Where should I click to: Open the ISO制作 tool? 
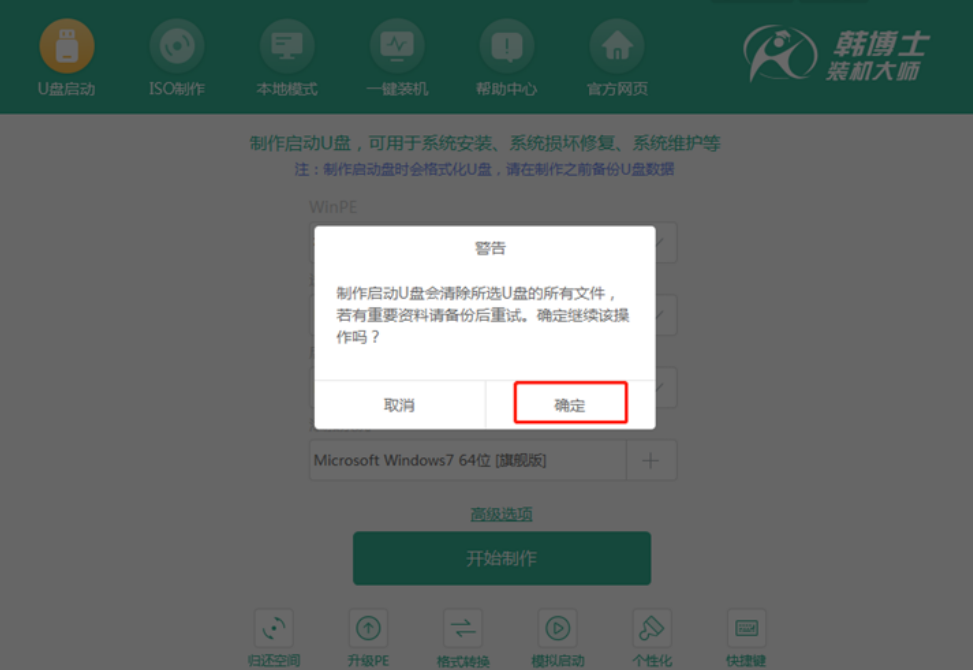(177, 47)
